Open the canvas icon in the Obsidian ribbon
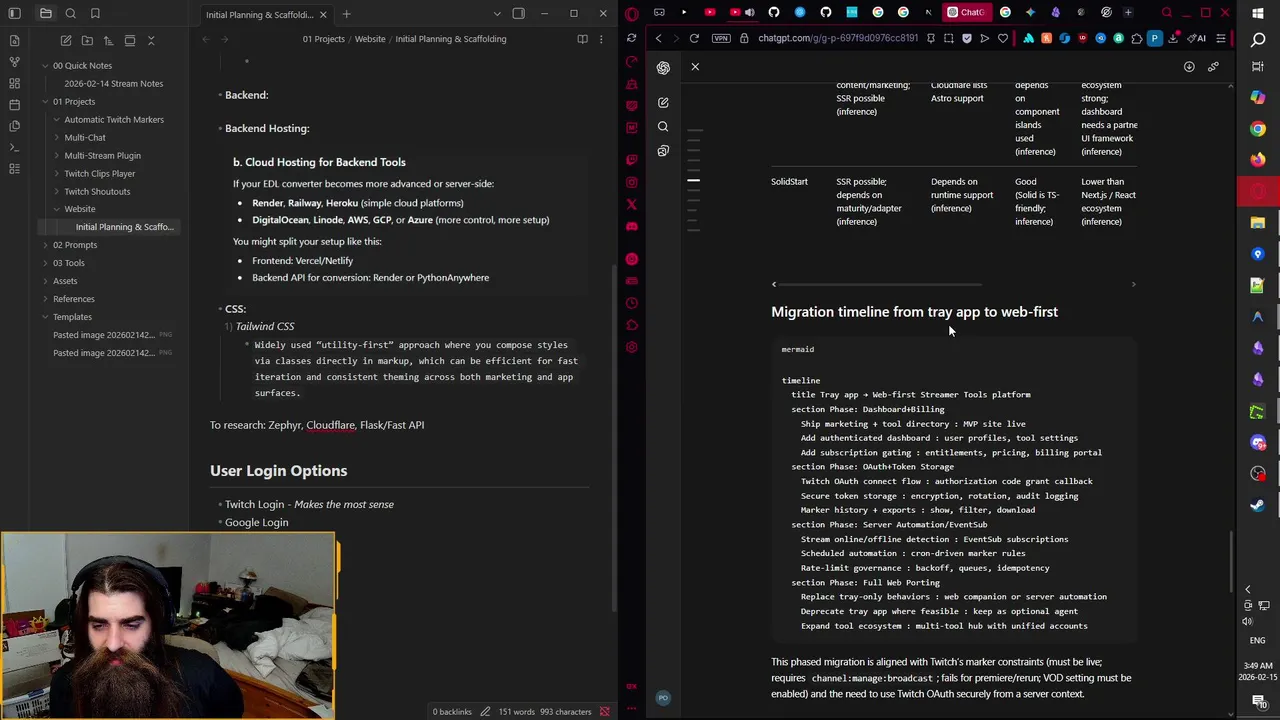This screenshot has width=1280, height=720. coord(14,83)
